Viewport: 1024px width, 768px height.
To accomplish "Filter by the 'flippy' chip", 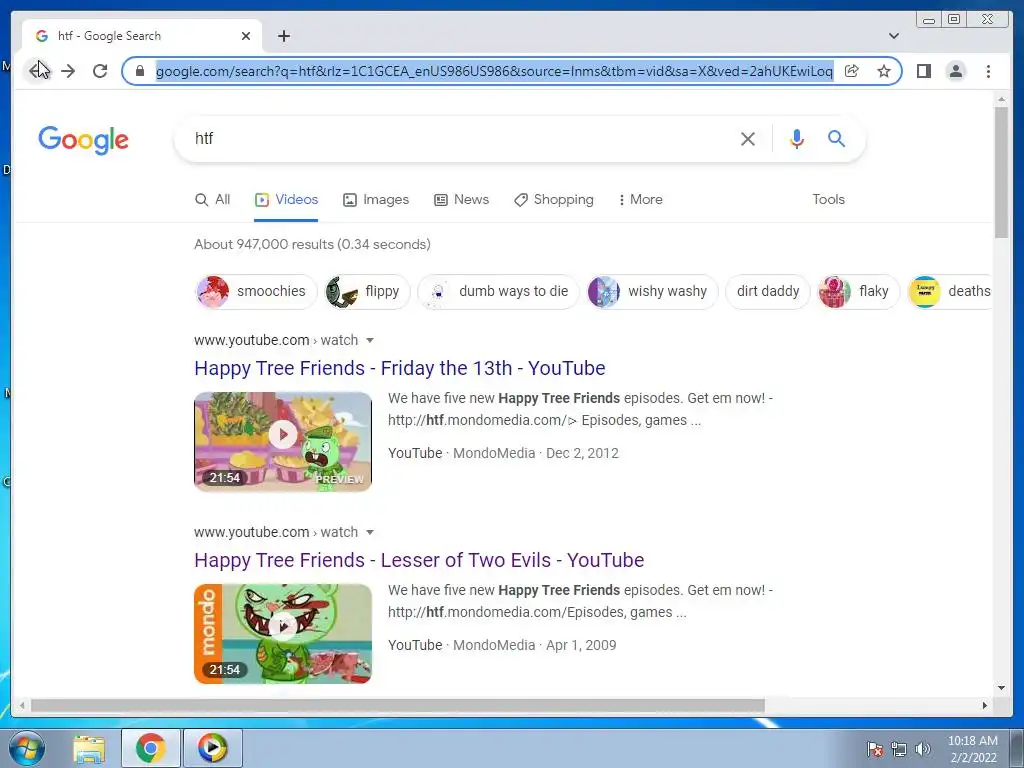I will (x=367, y=291).
